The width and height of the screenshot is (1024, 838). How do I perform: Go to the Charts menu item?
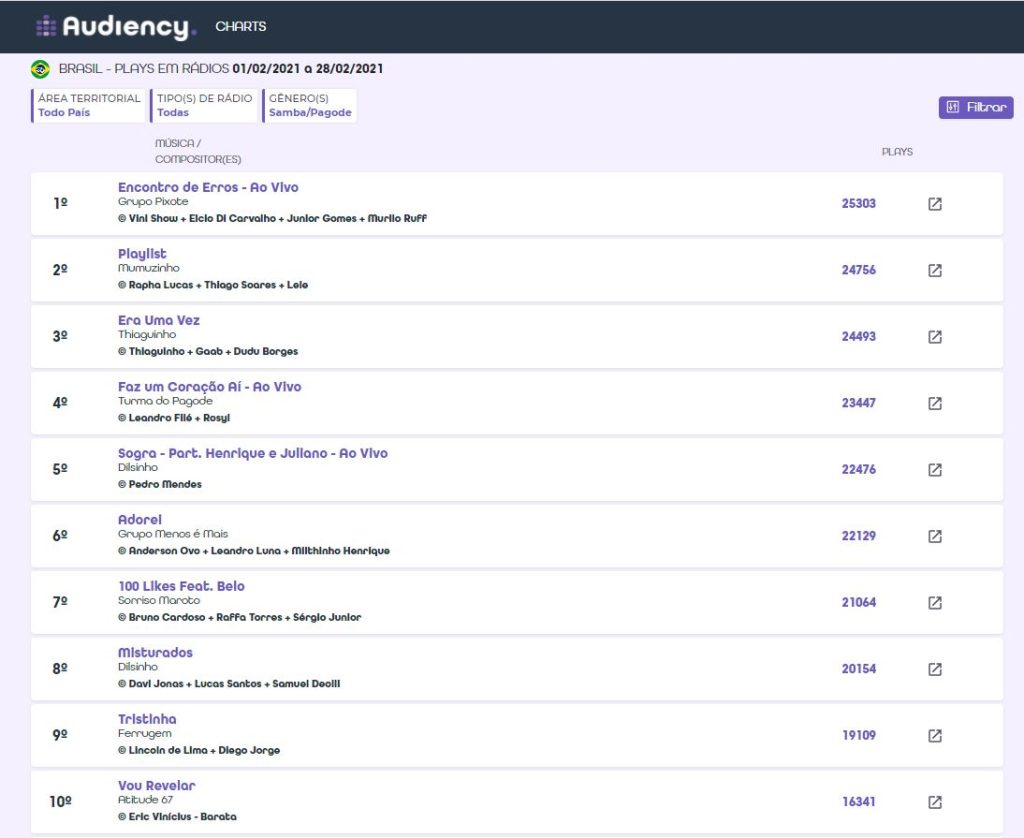coord(241,27)
